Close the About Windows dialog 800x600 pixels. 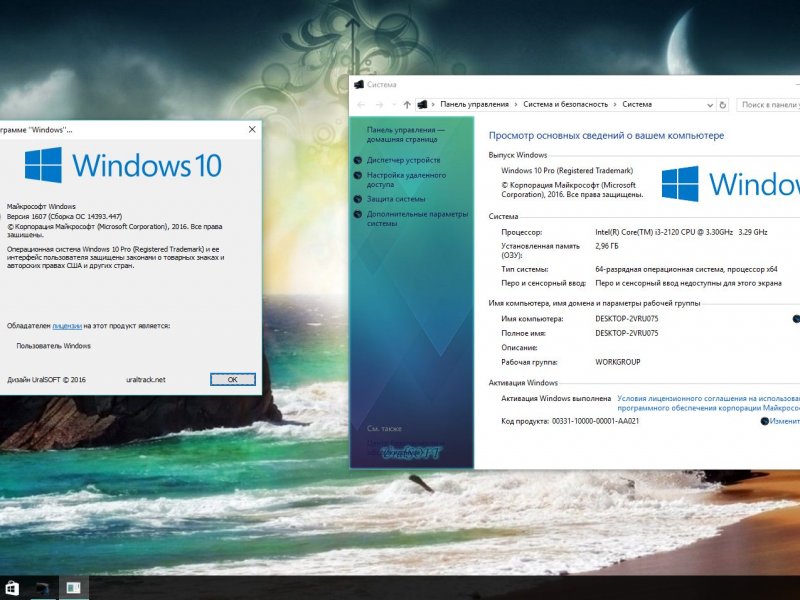[252, 130]
